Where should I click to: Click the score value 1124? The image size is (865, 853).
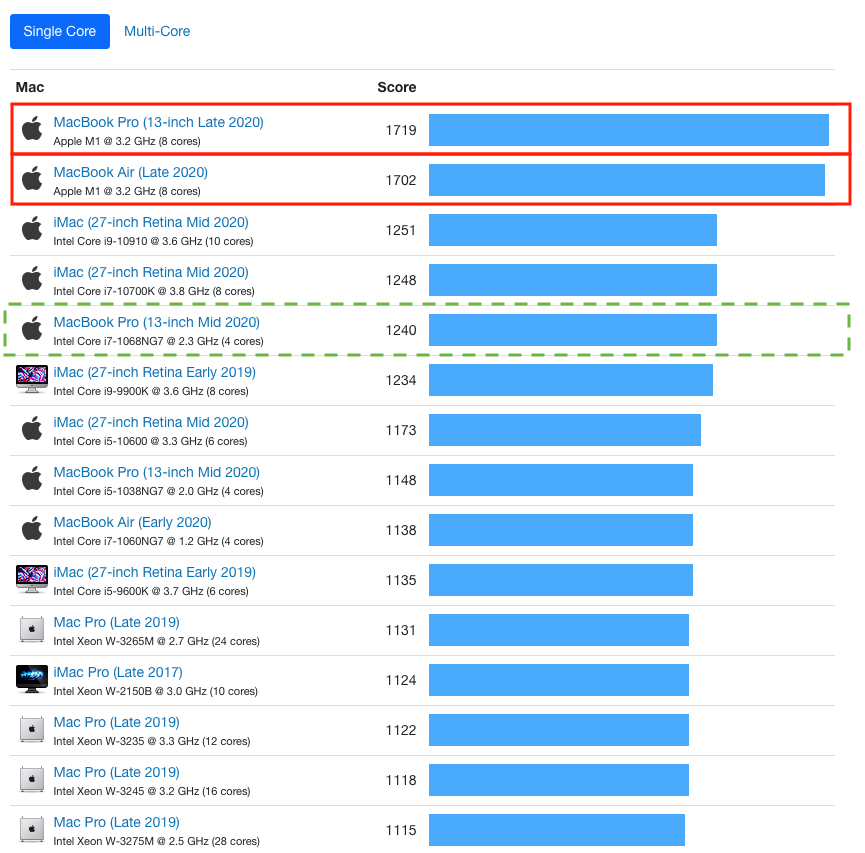pos(401,680)
